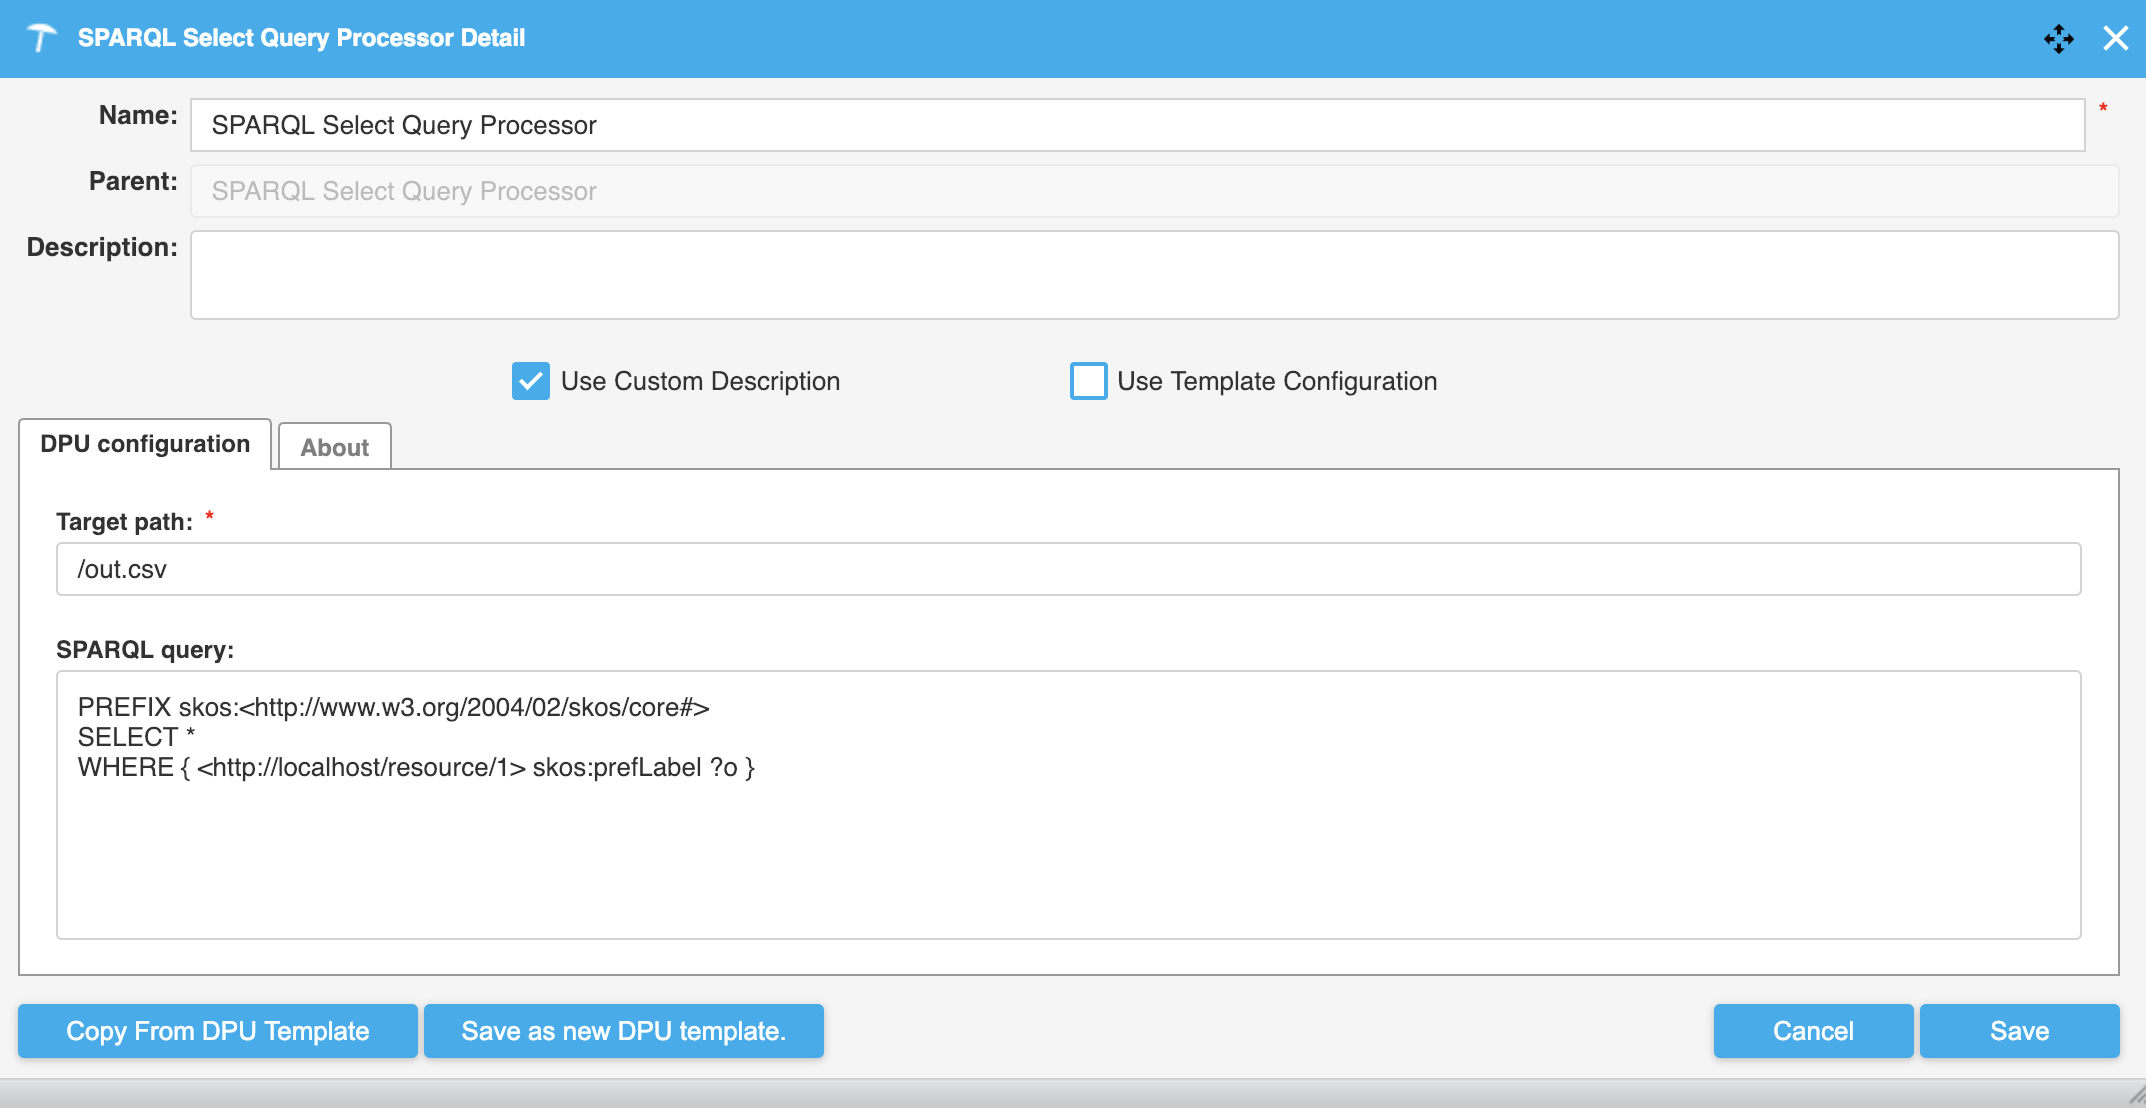Viewport: 2146px width, 1108px height.
Task: Select the DPU configuration tab
Action: (x=145, y=444)
